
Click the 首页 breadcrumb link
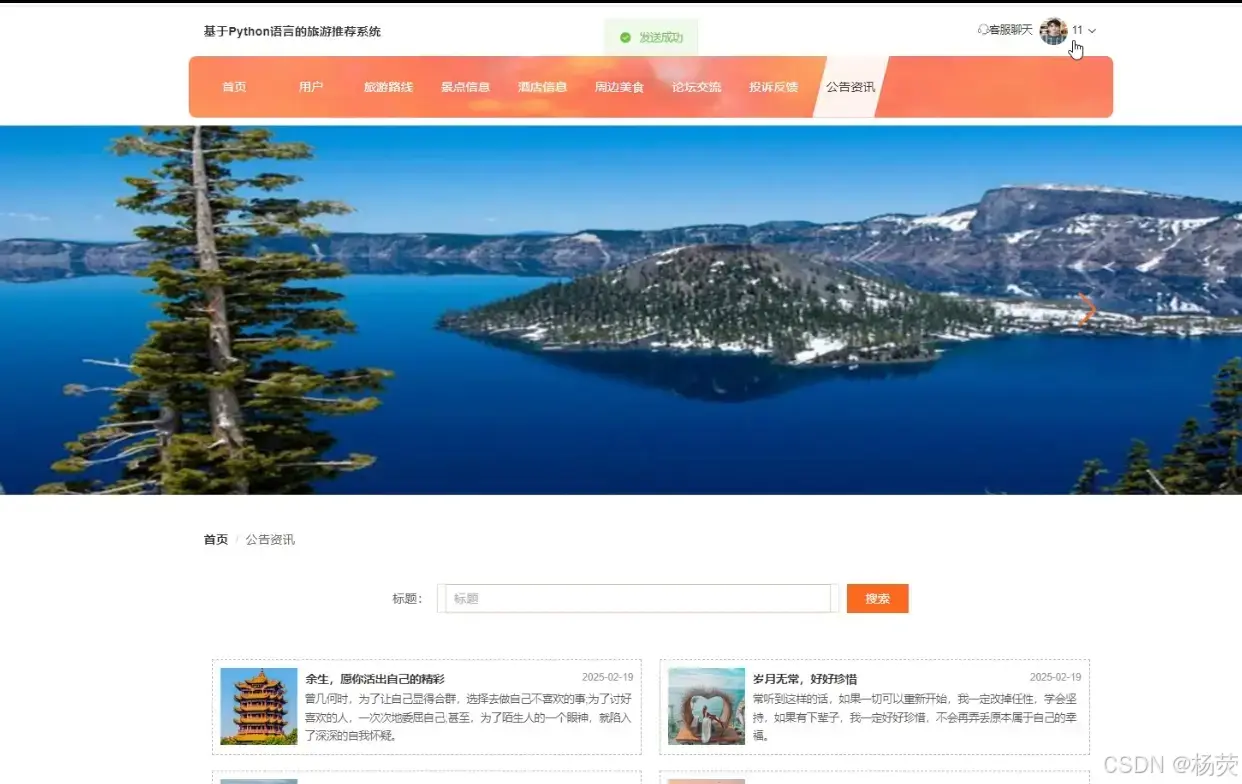(216, 540)
